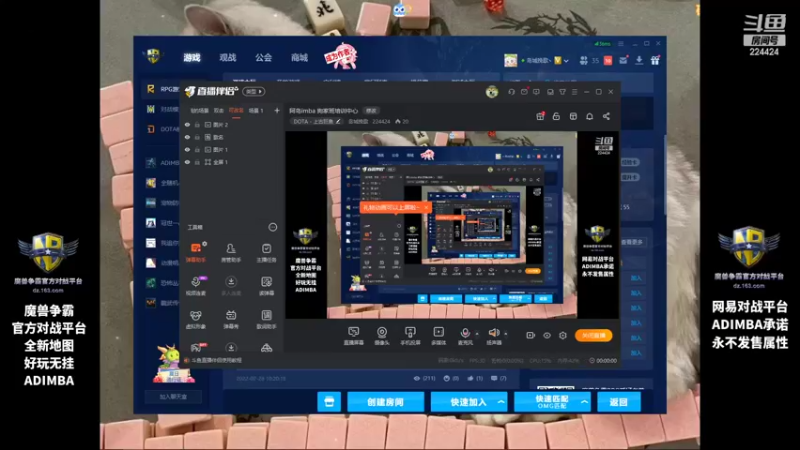Toggle lock on 图片 1 source
800x450 pixels.
[197, 149]
